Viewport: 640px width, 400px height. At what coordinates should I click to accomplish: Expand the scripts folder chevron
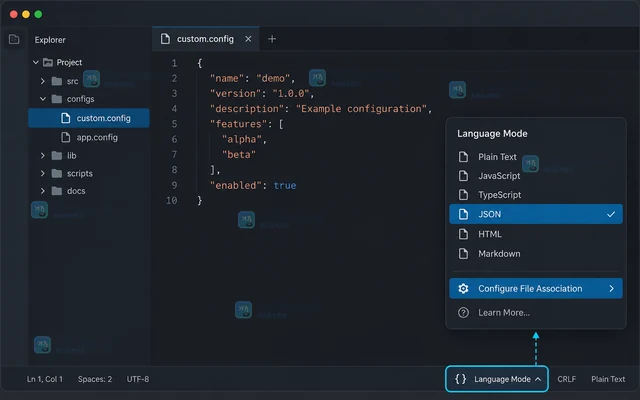[42, 173]
